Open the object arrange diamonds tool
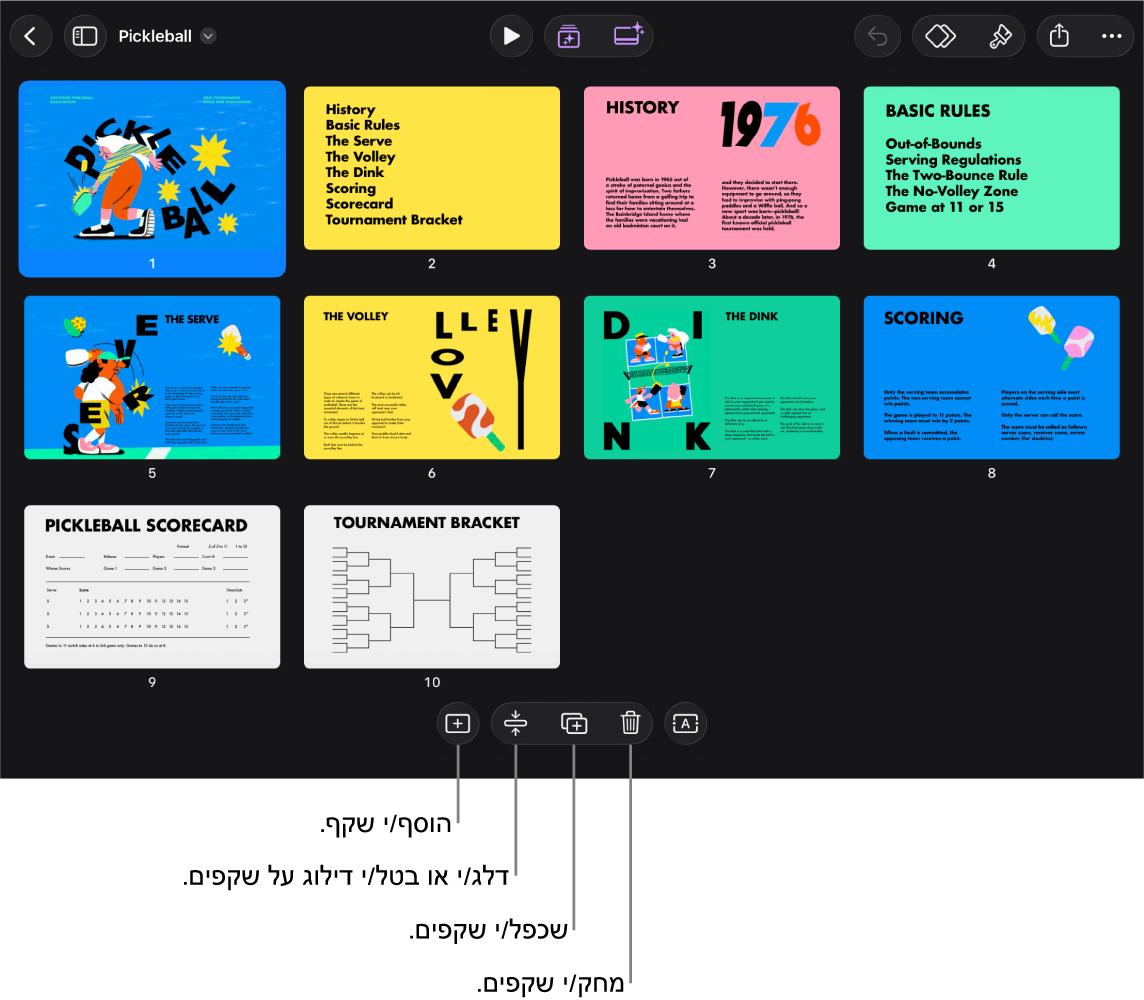The height and width of the screenshot is (1000, 1144). coord(940,36)
